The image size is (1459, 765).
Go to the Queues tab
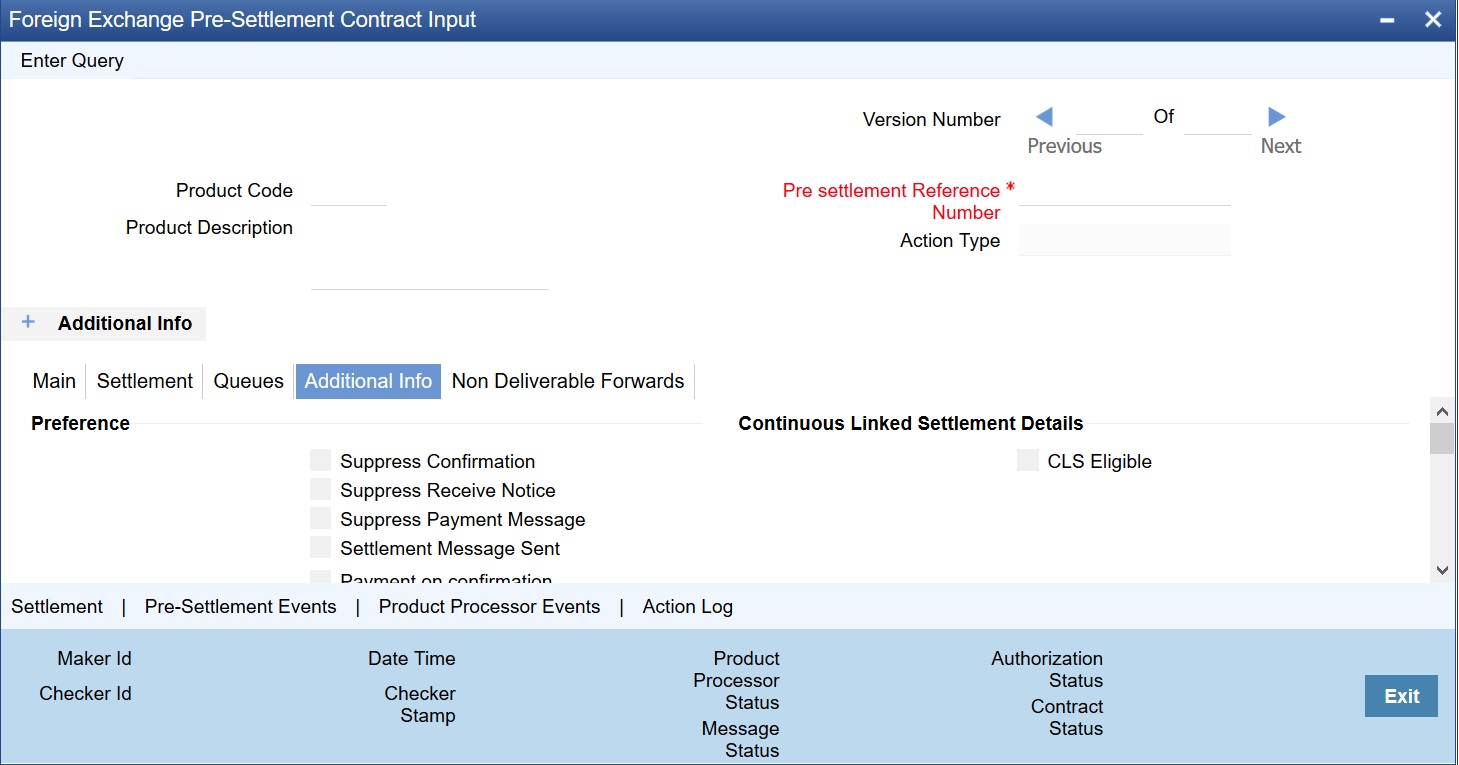(x=249, y=381)
